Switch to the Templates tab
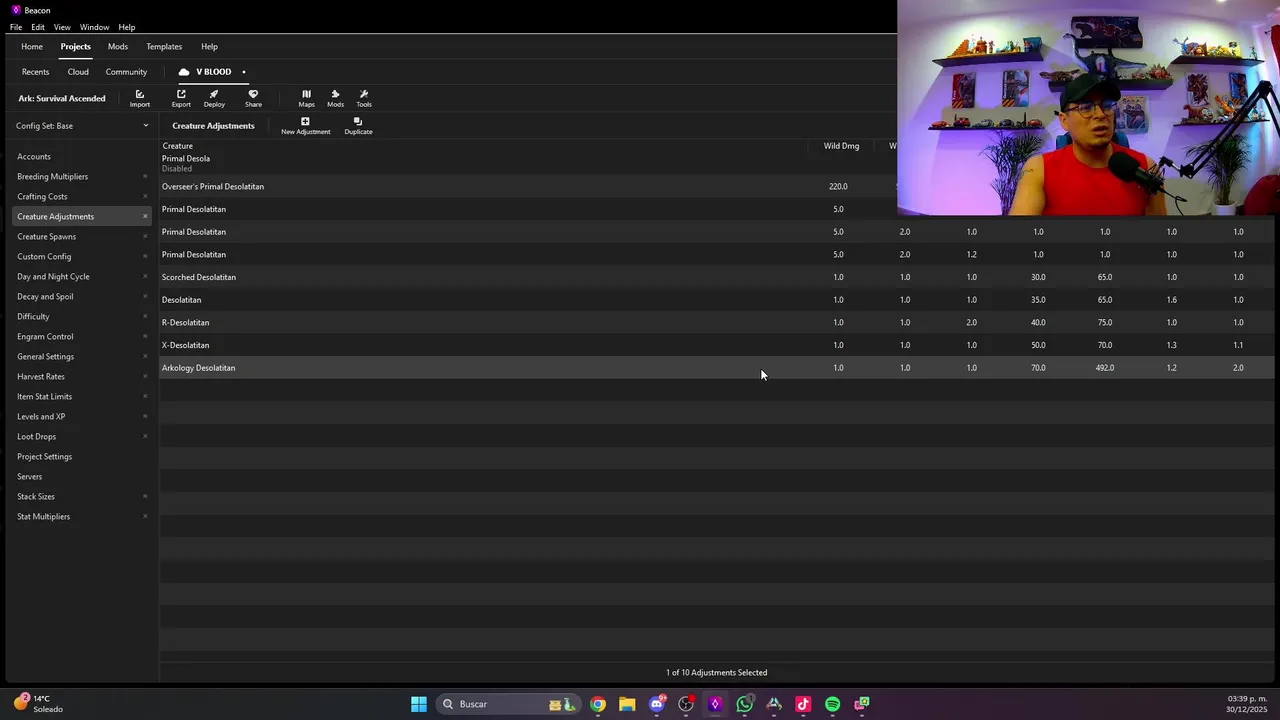Viewport: 1280px width, 720px height. [164, 47]
